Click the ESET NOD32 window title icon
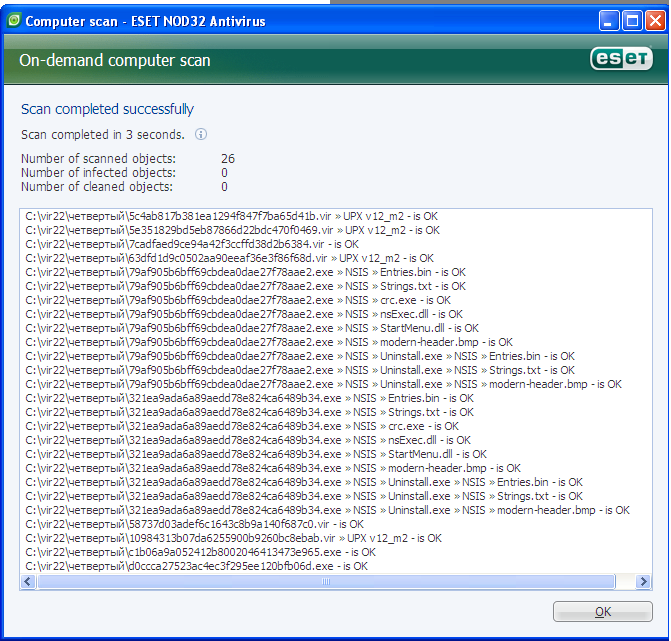This screenshot has height=641, width=671. (14, 20)
